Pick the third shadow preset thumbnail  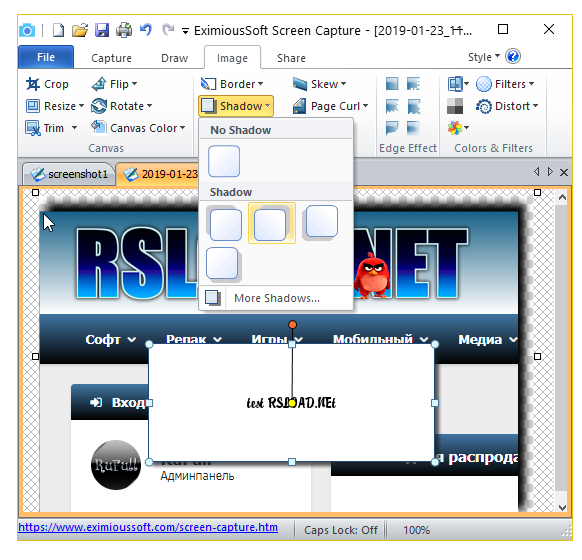point(321,222)
